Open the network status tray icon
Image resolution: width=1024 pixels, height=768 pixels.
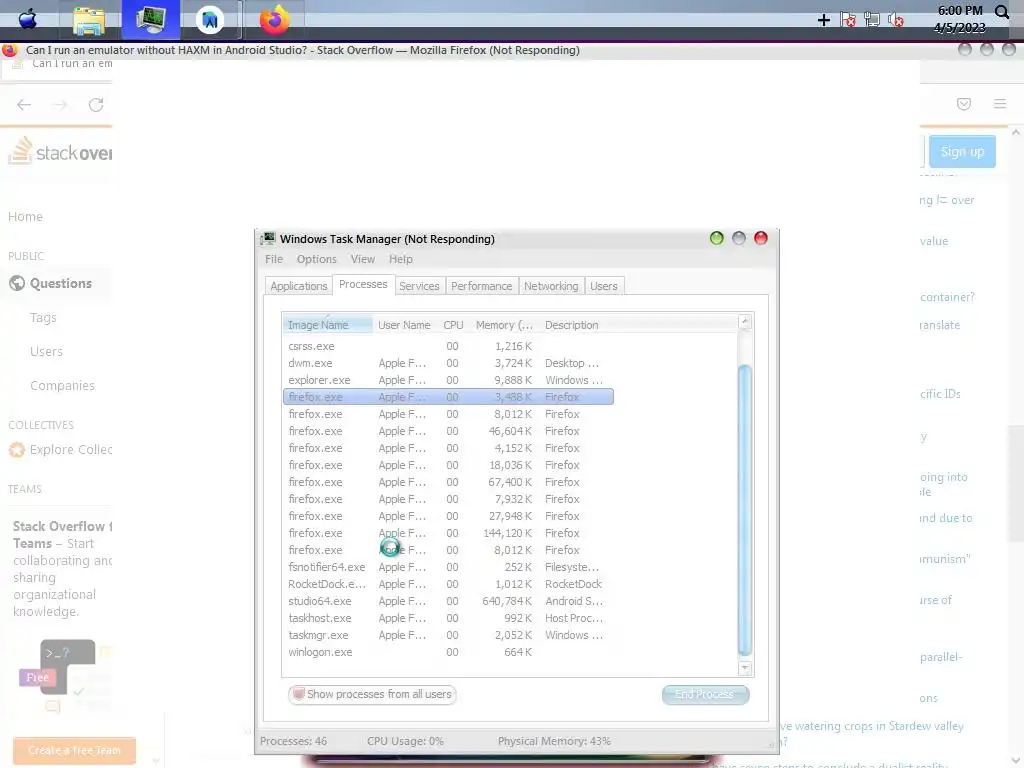tap(871, 20)
